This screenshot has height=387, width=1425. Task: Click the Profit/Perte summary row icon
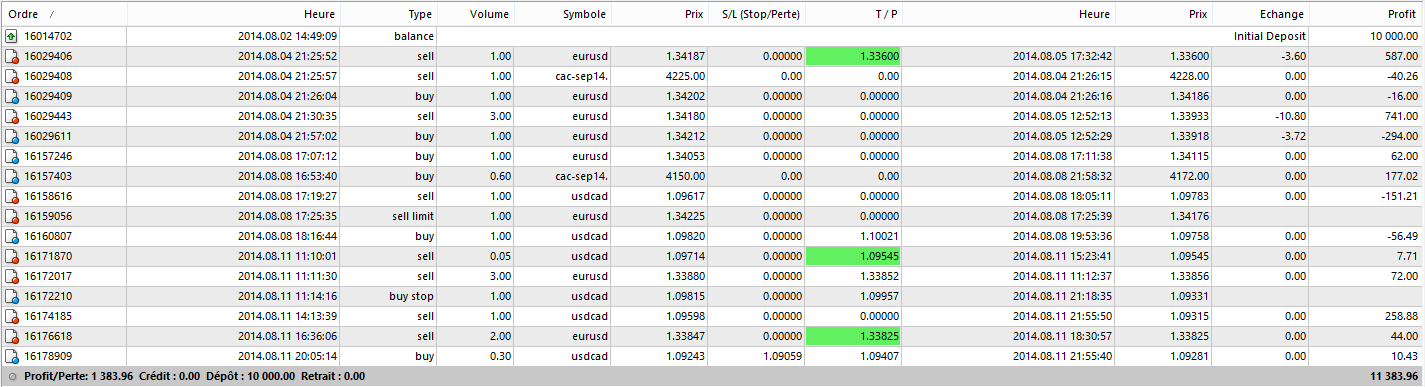[x=10, y=377]
